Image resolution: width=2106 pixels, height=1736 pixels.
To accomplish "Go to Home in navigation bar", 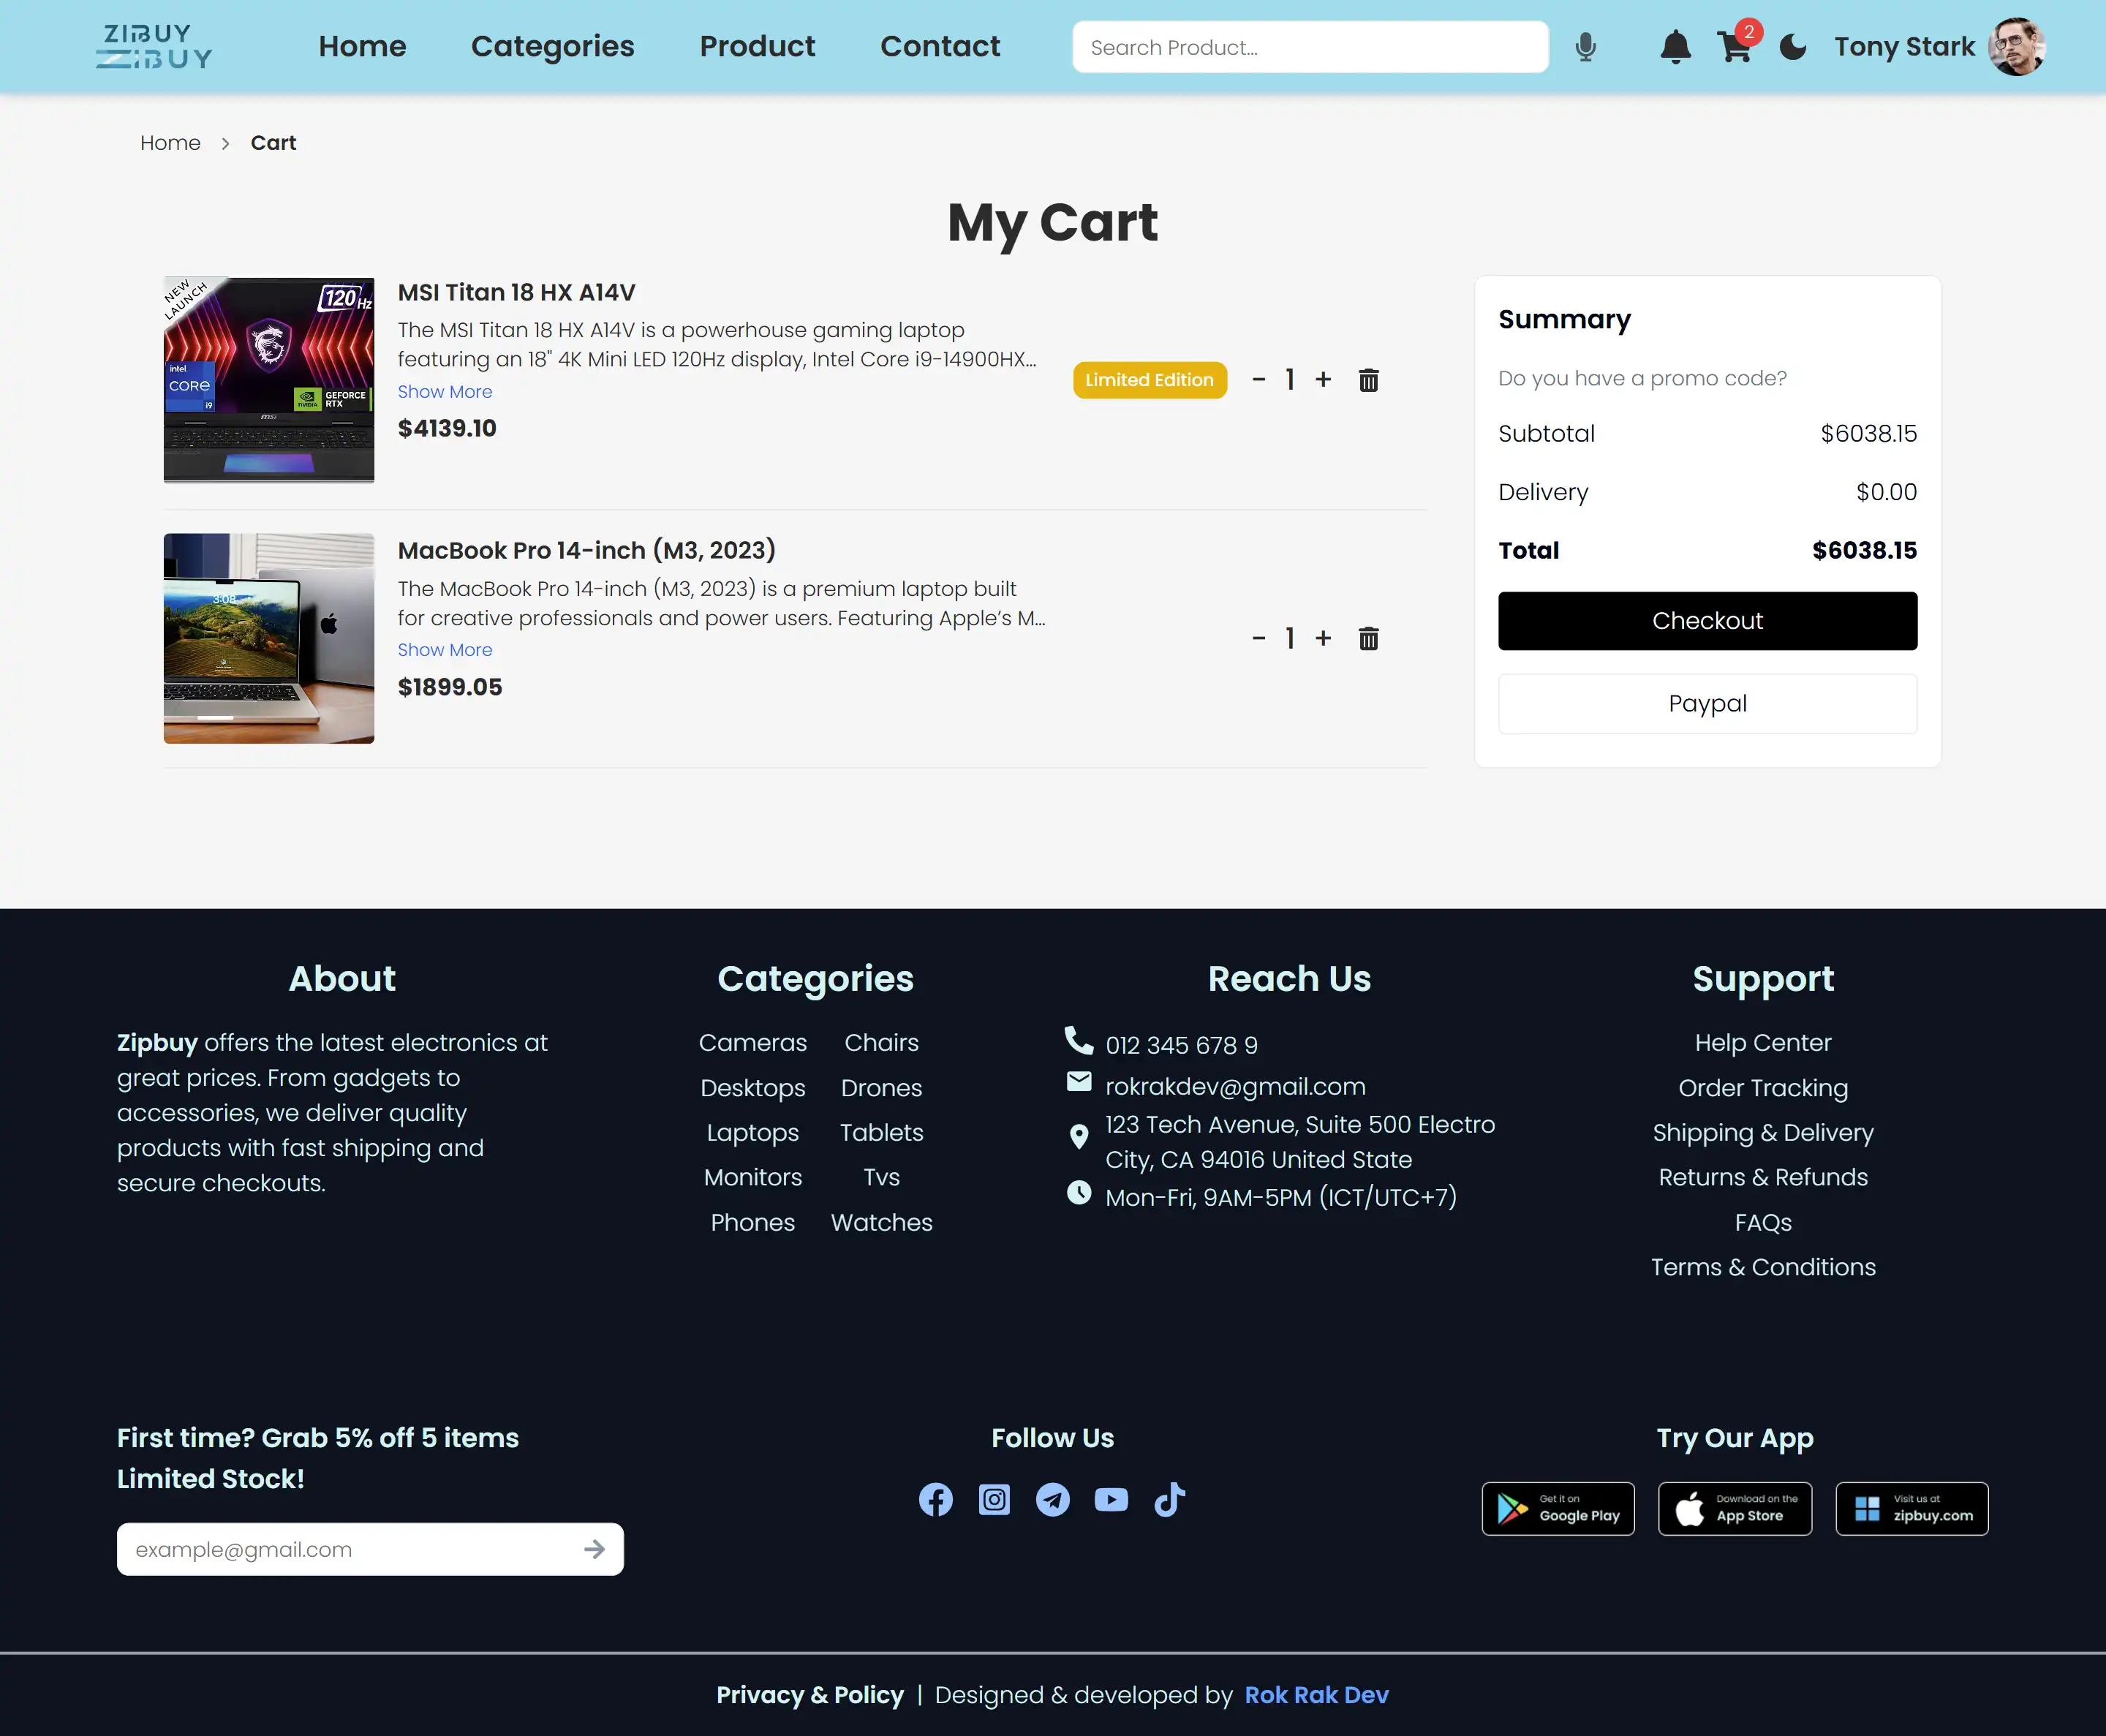I will (362, 46).
